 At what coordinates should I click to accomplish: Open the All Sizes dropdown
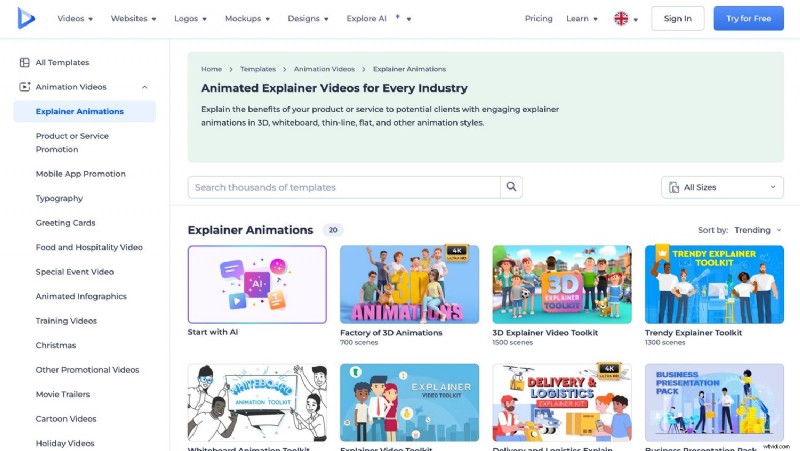(x=722, y=187)
